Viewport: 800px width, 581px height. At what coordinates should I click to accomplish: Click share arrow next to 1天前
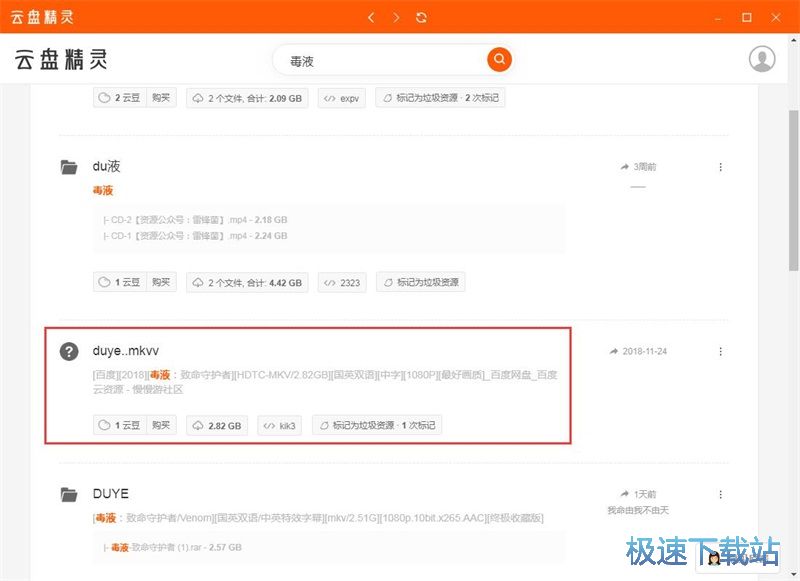pos(624,494)
